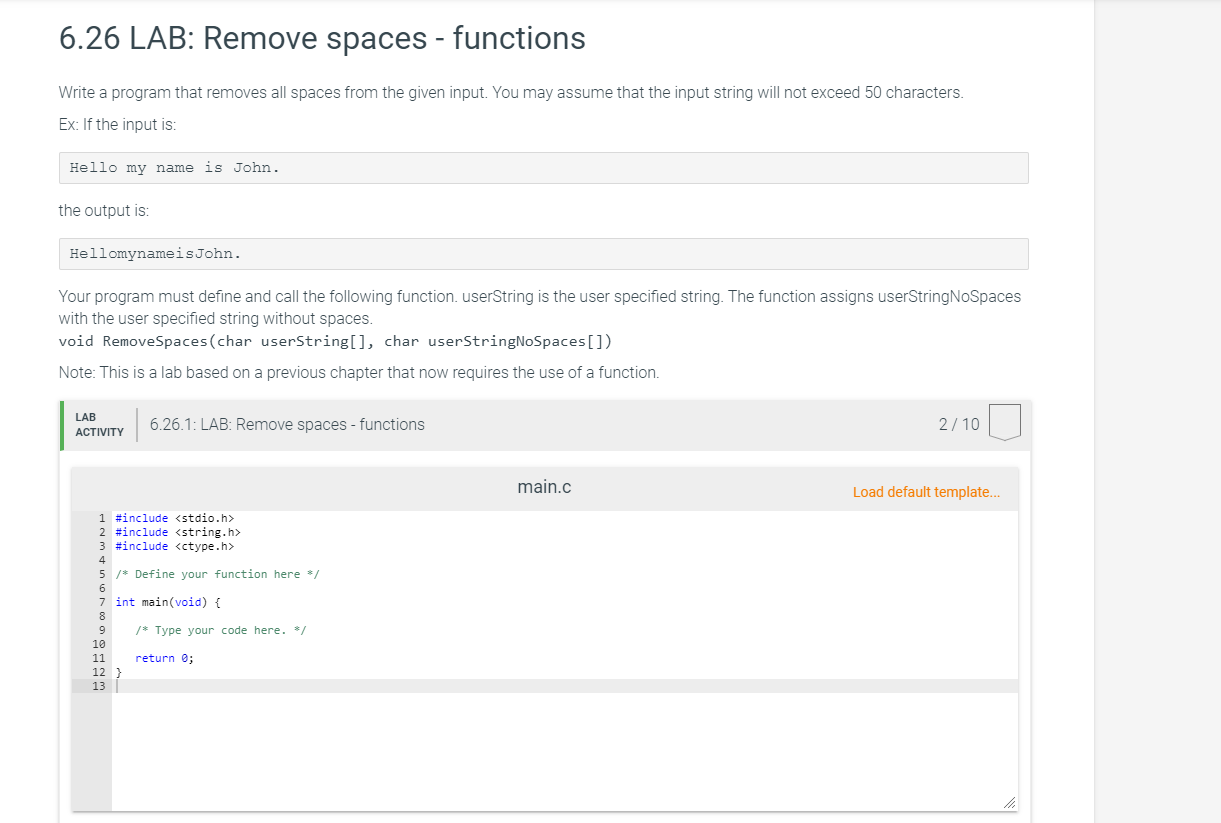
Task: Click the LAB ACTIVITY label
Action: [99, 425]
